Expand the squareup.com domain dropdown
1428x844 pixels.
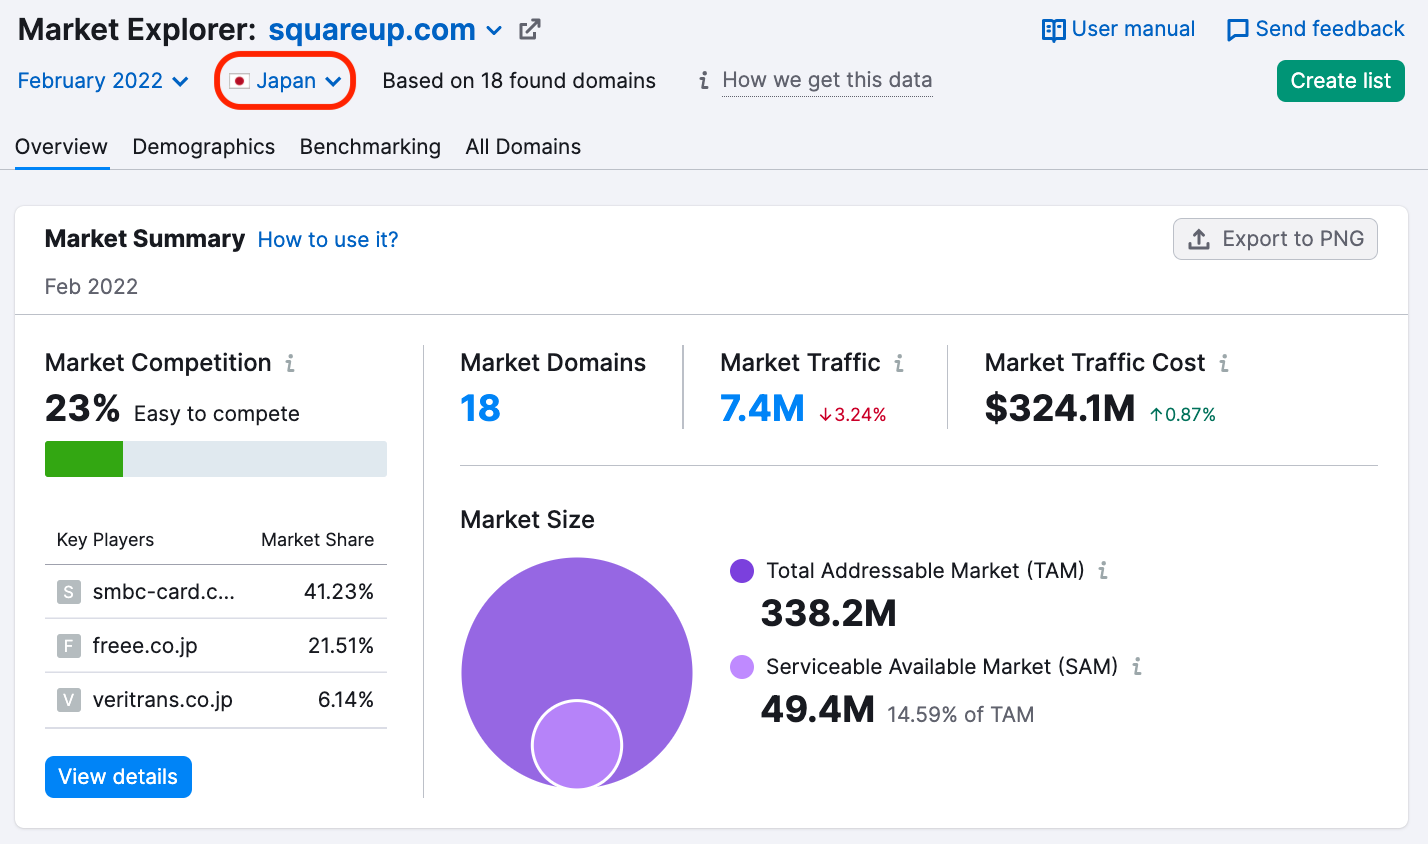[x=494, y=30]
